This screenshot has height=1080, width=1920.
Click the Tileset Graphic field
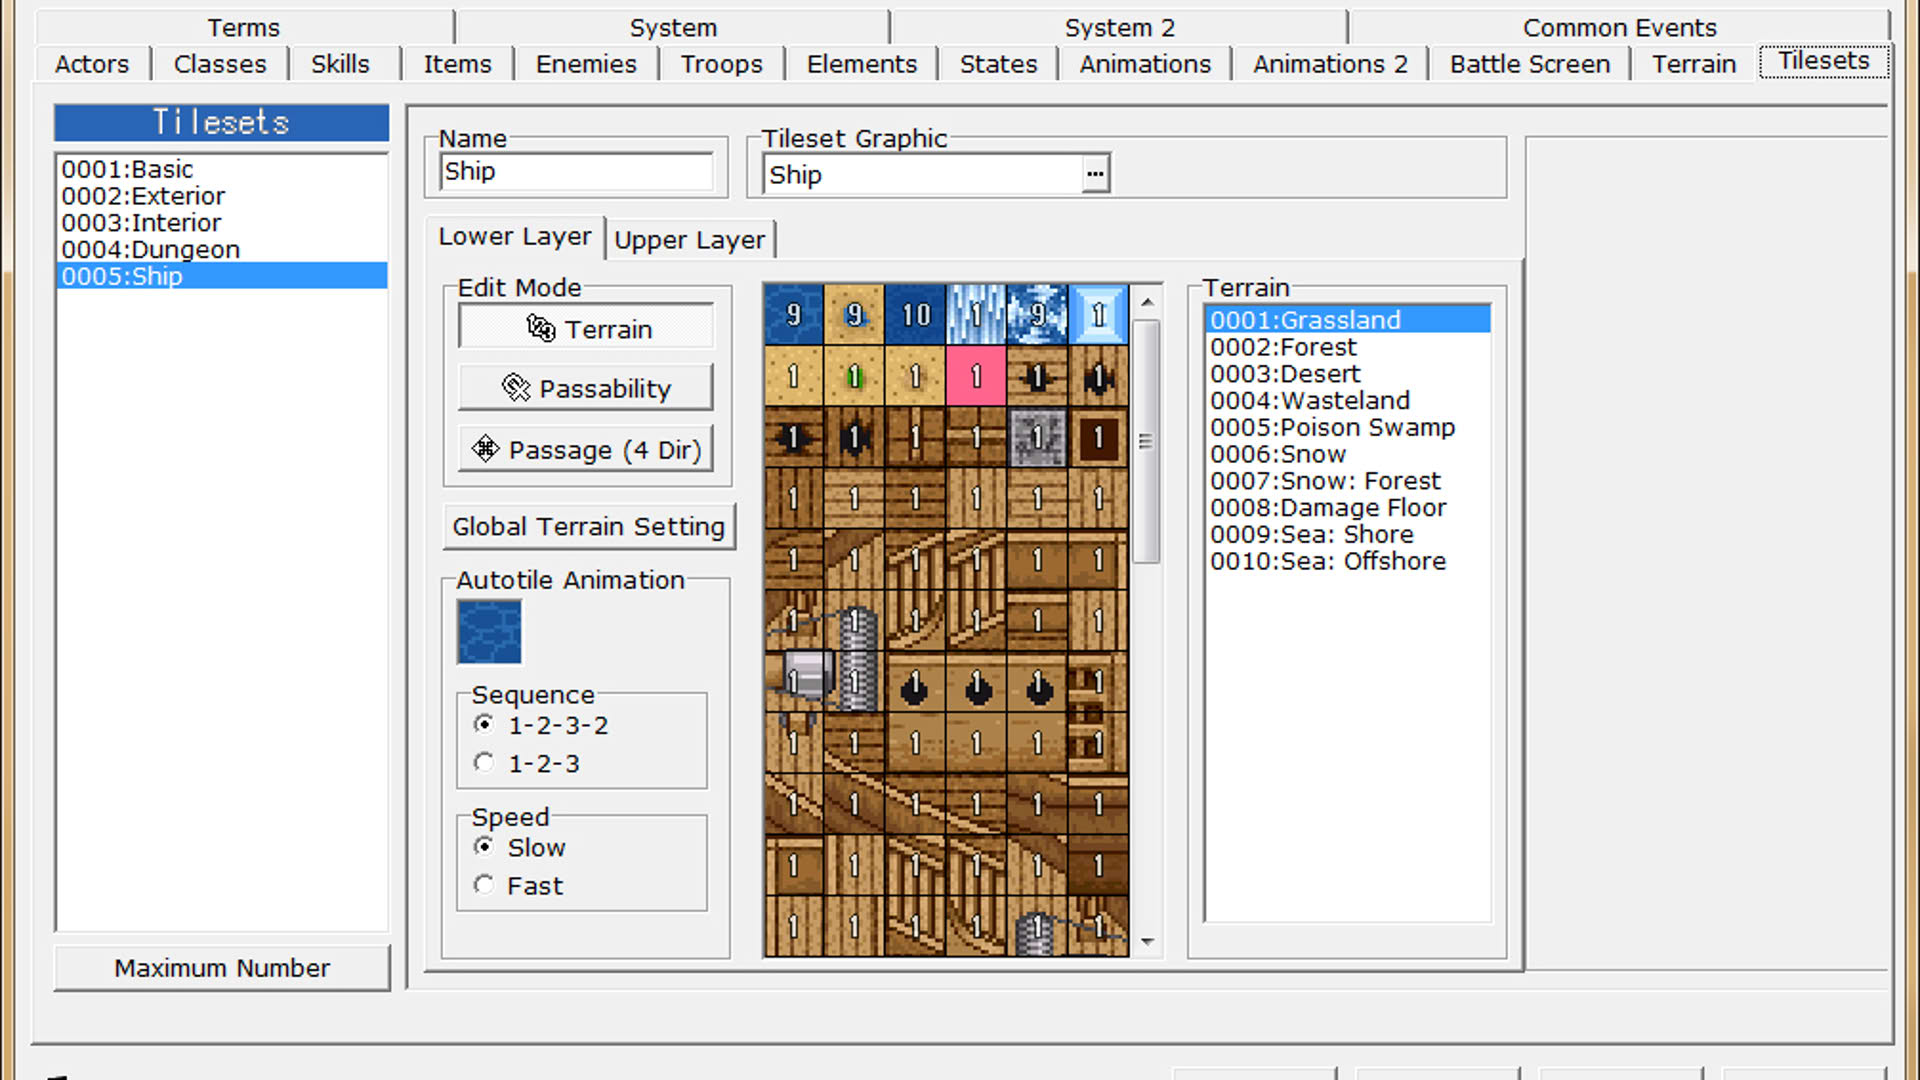[923, 174]
